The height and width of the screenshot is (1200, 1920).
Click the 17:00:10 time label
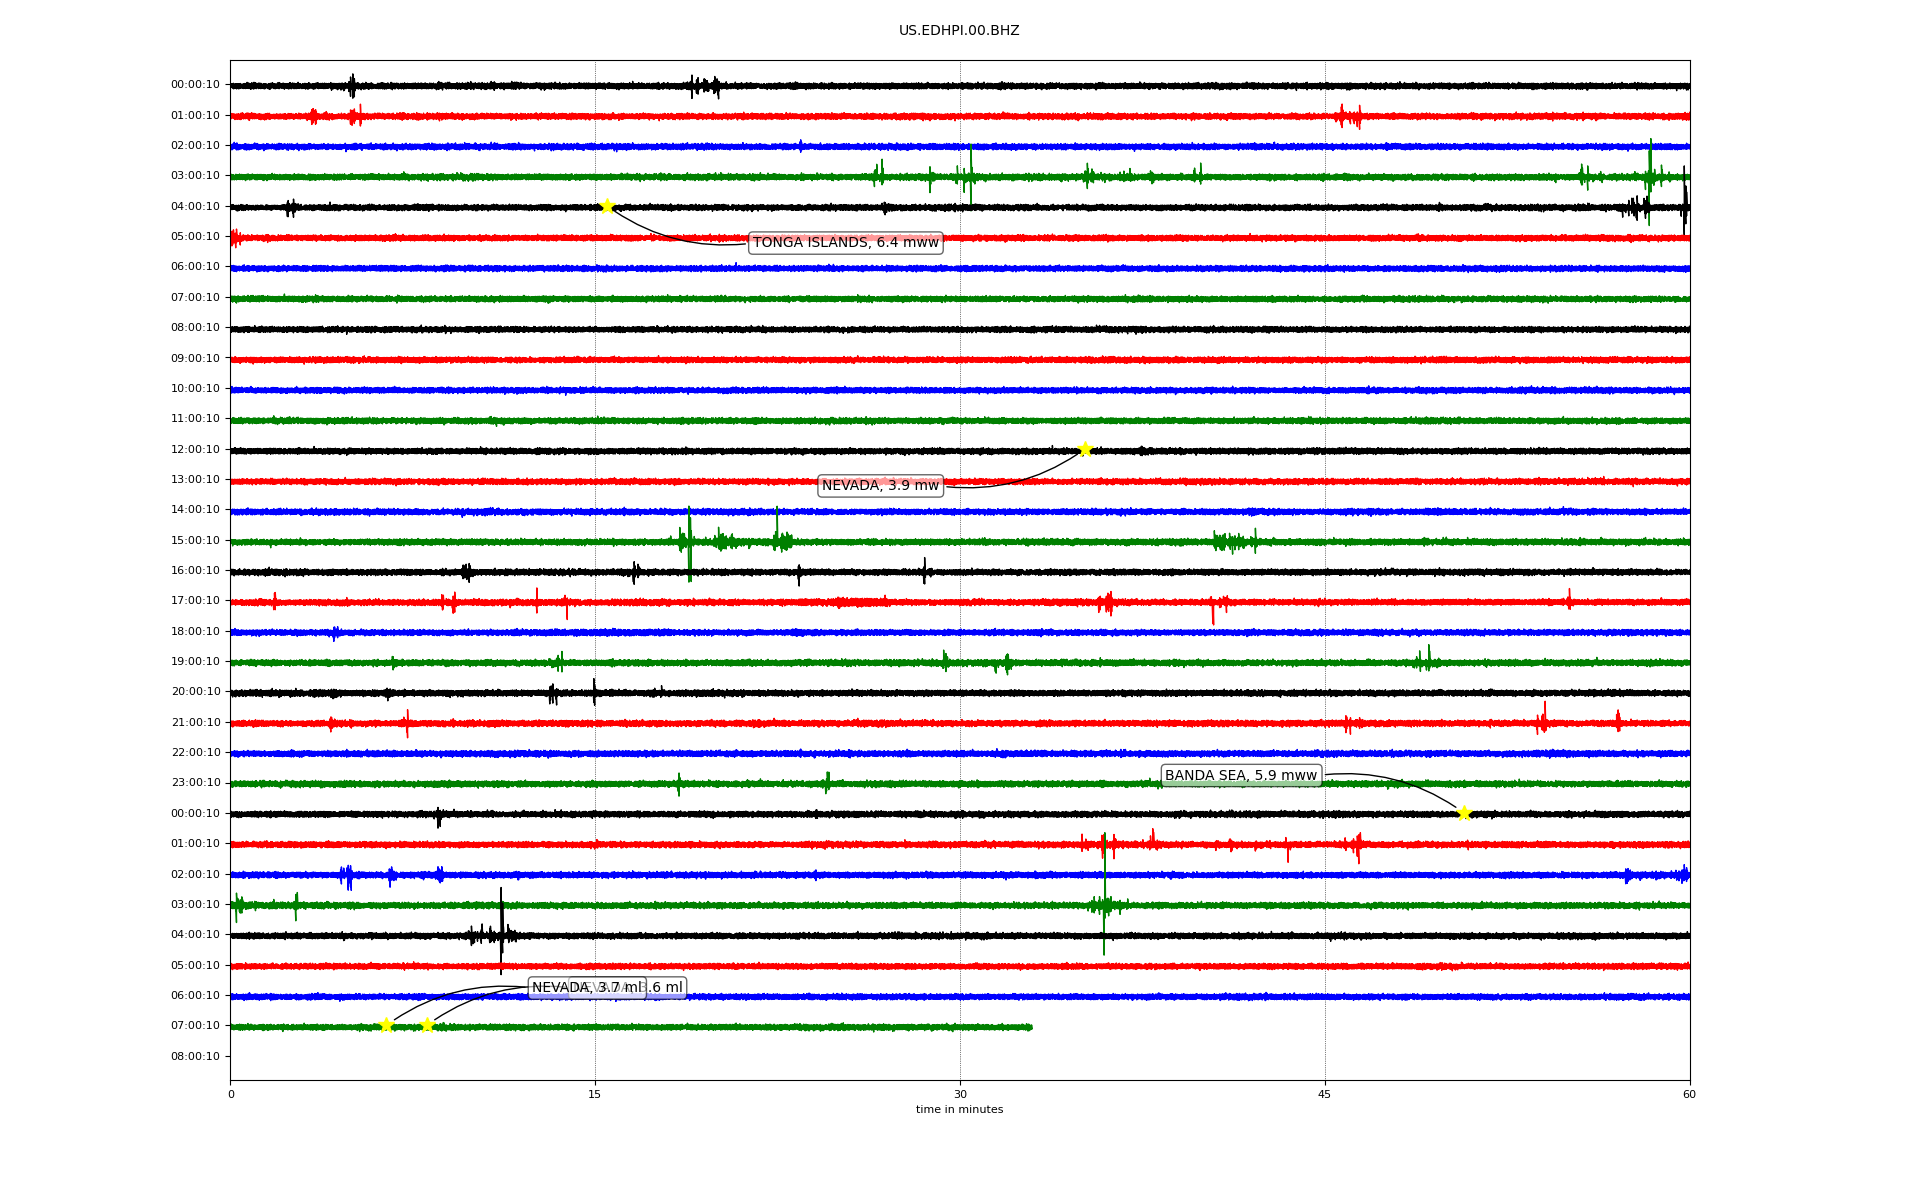click(195, 601)
